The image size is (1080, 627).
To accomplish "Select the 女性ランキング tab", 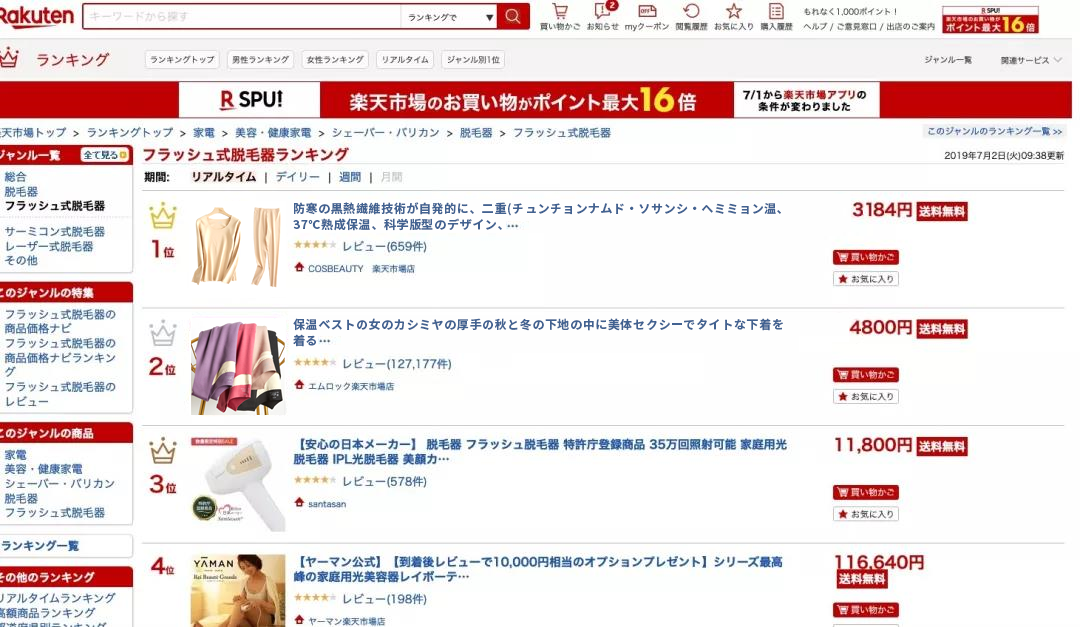I will pyautogui.click(x=335, y=60).
